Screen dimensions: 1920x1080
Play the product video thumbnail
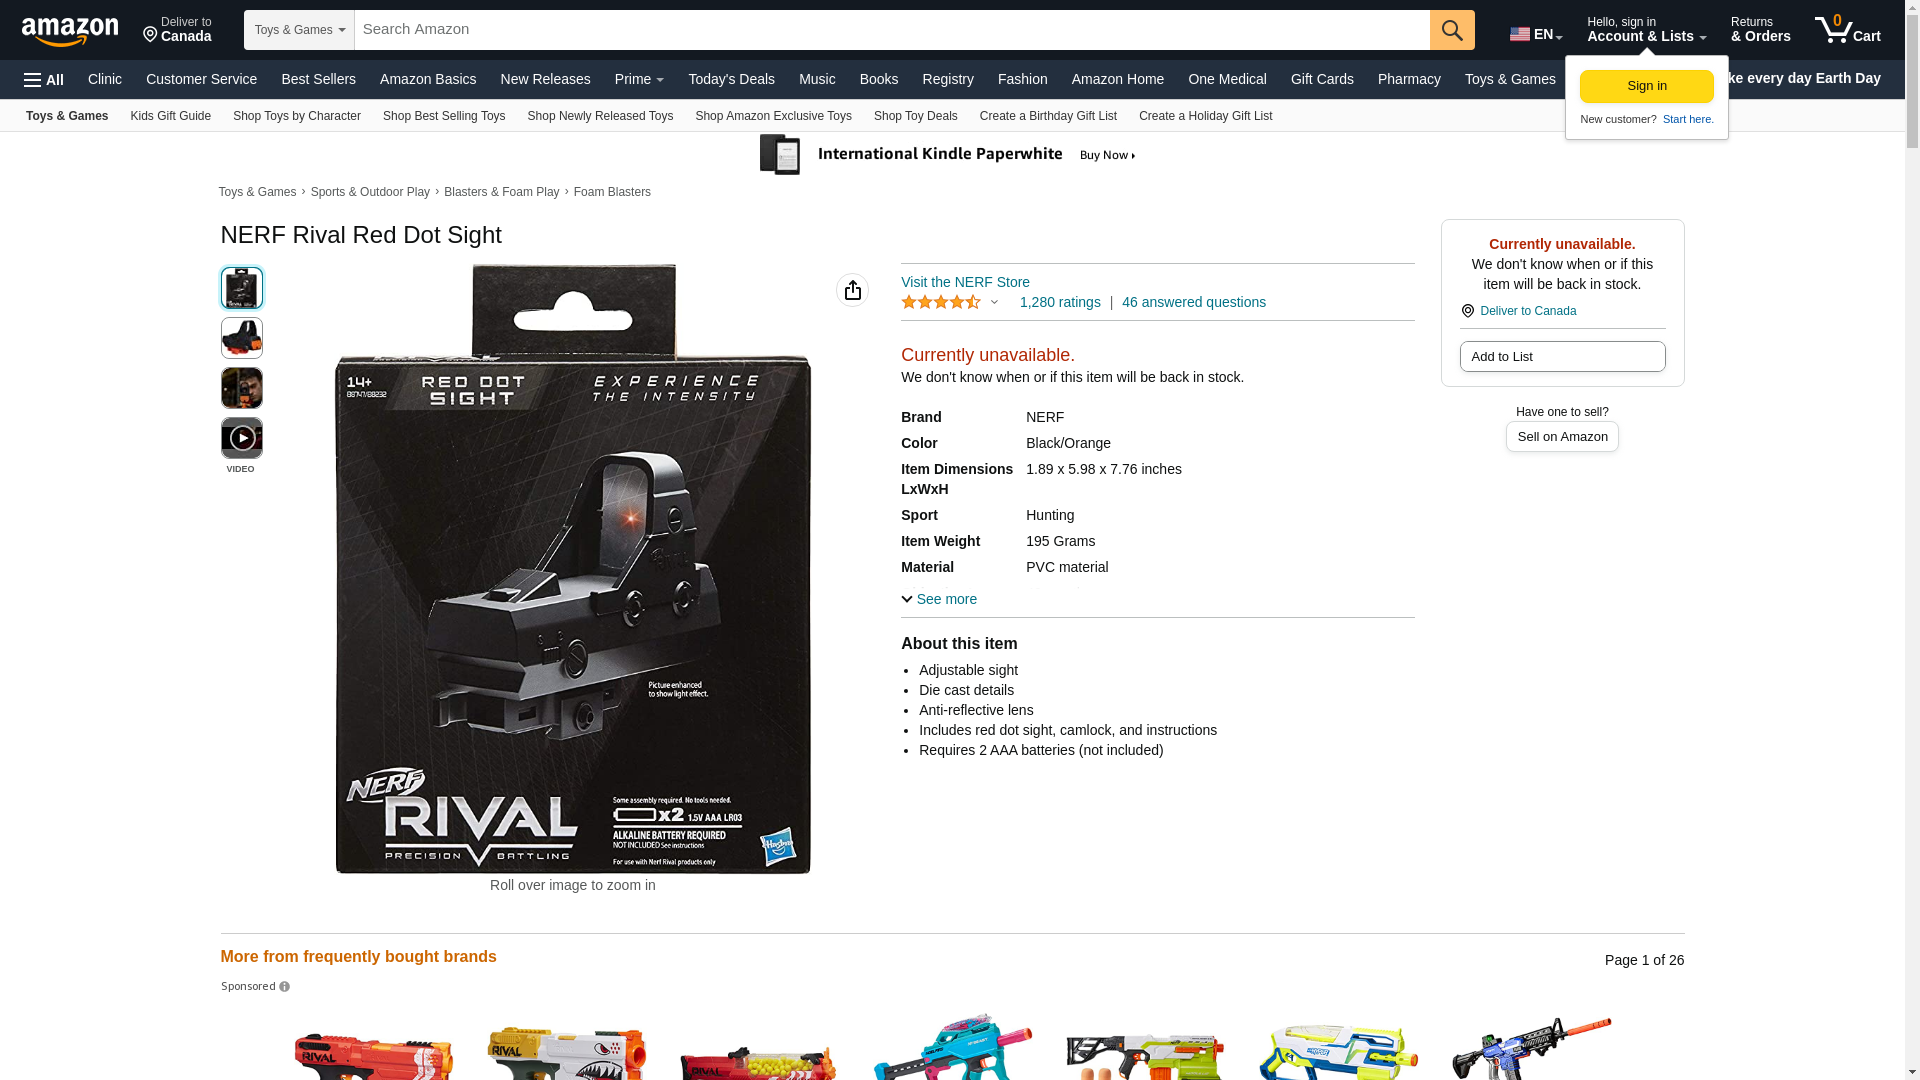tap(242, 438)
